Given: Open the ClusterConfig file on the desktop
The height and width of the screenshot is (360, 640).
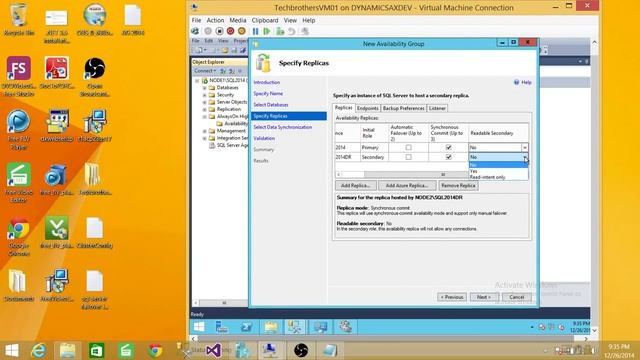Looking at the screenshot, I should 95,233.
